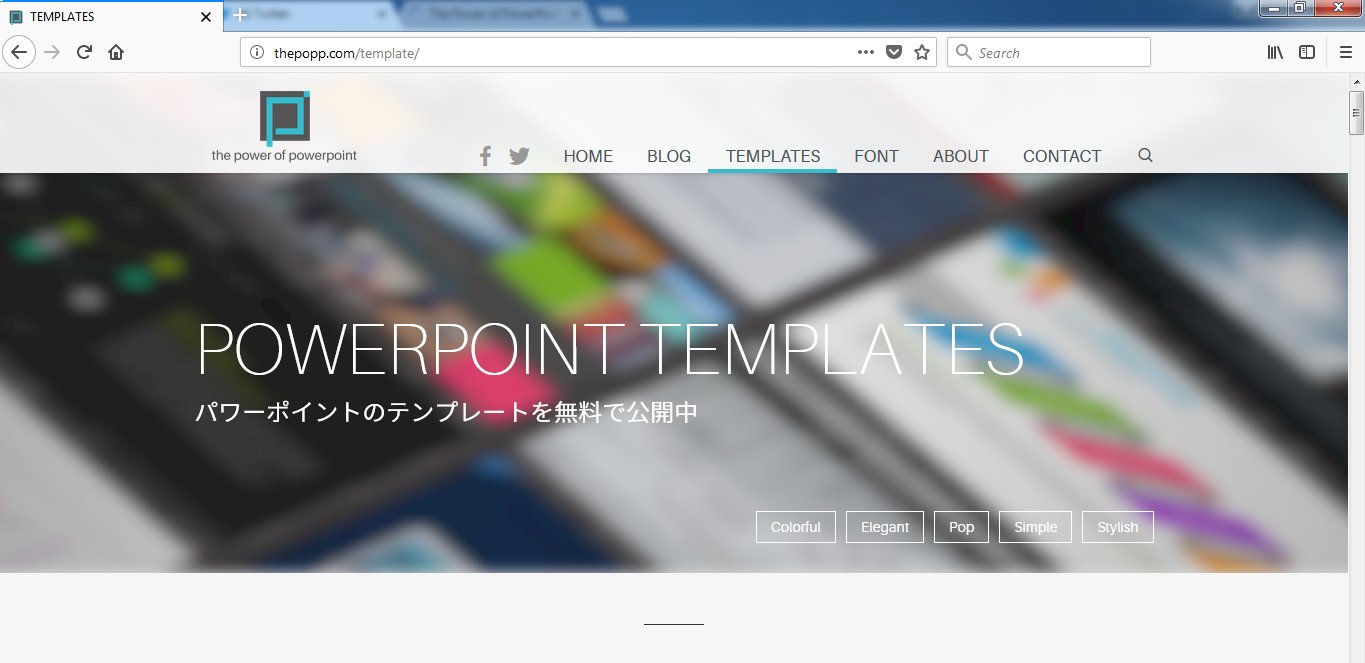Close the TEMPLATES browser tab

pyautogui.click(x=206, y=17)
